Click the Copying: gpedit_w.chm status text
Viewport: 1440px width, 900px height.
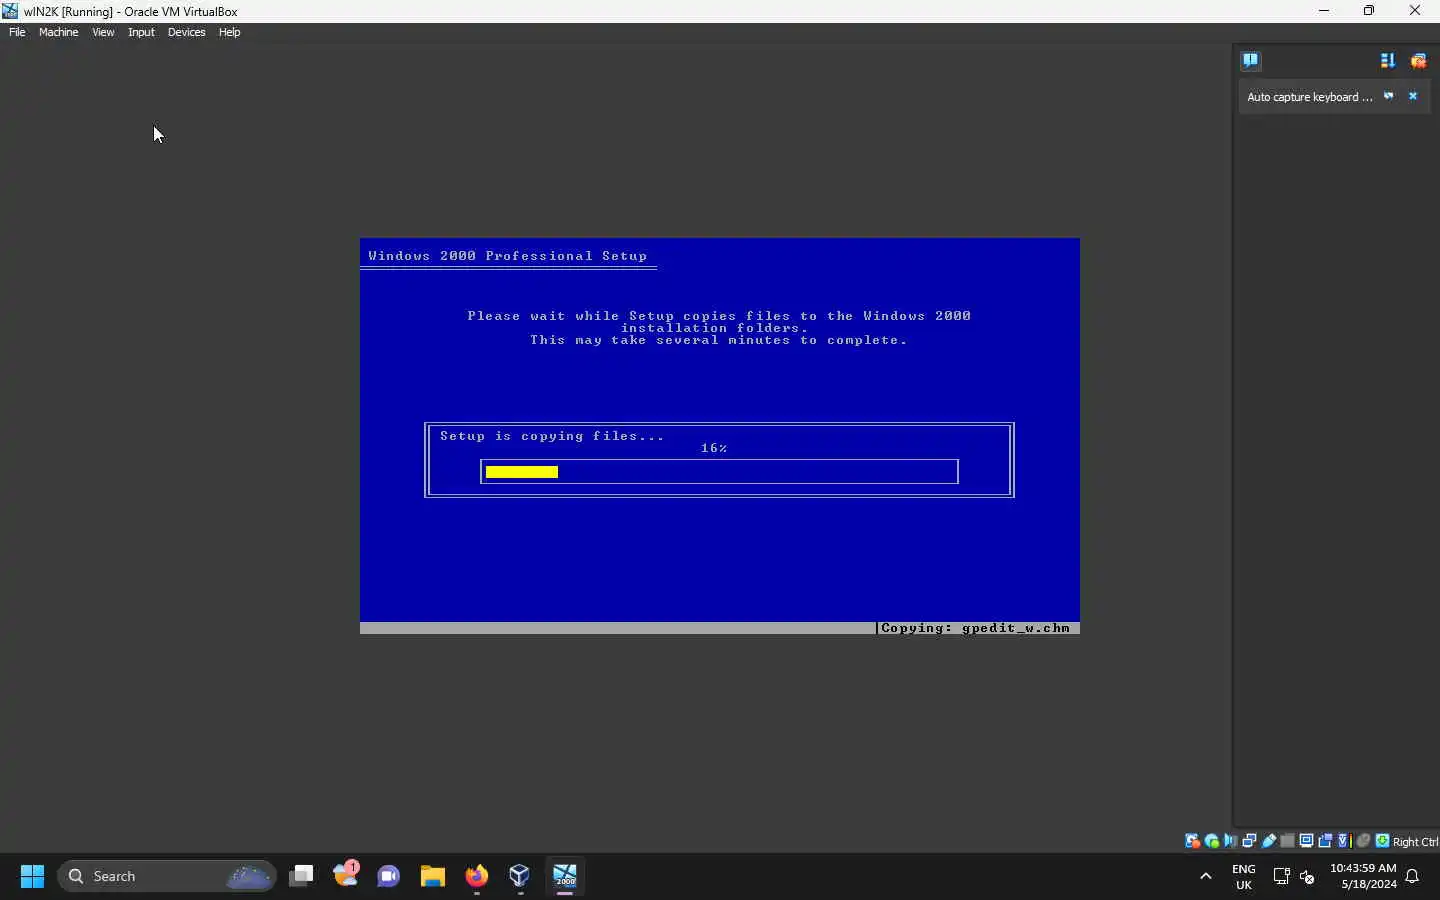pos(975,628)
